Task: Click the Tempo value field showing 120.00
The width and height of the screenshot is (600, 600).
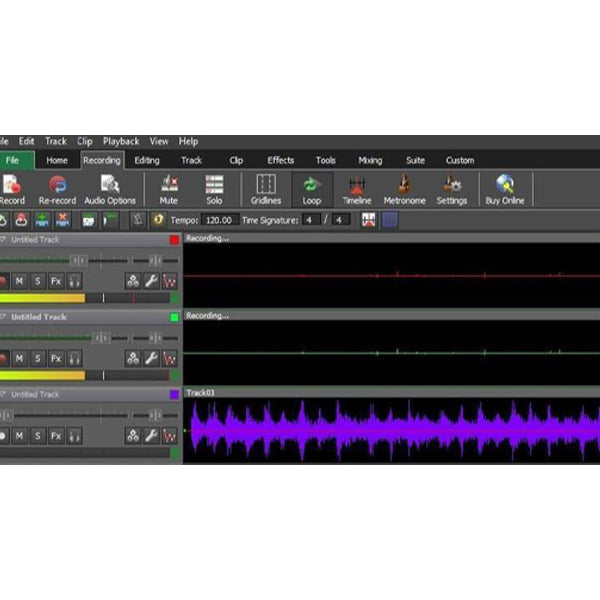Action: (x=220, y=220)
